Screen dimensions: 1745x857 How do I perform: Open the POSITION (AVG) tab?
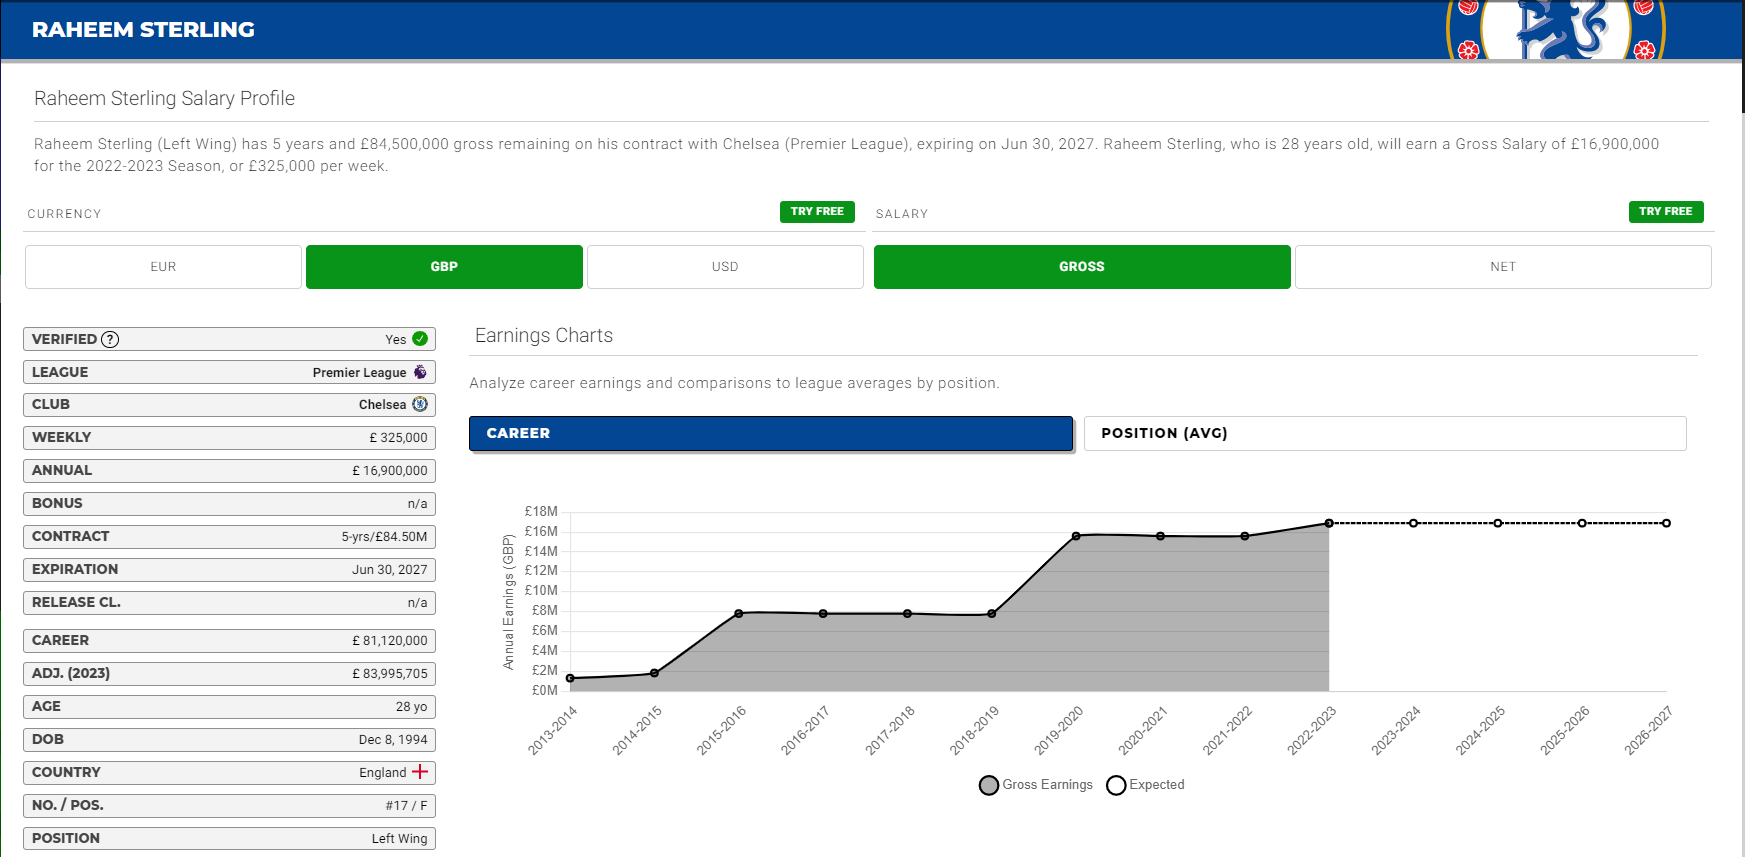(1385, 433)
